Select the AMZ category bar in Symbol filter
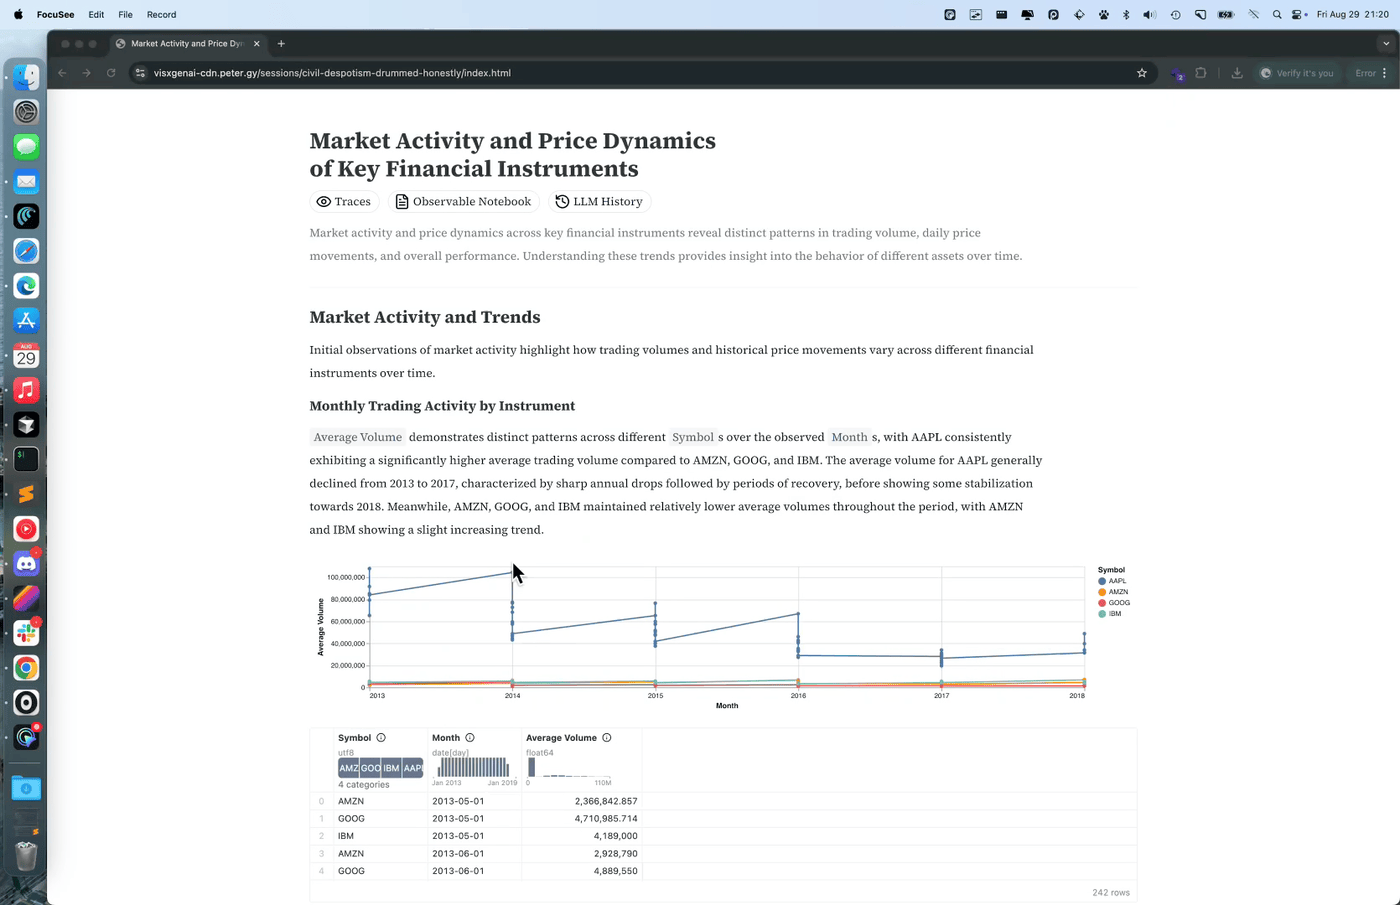This screenshot has width=1400, height=905. [349, 768]
